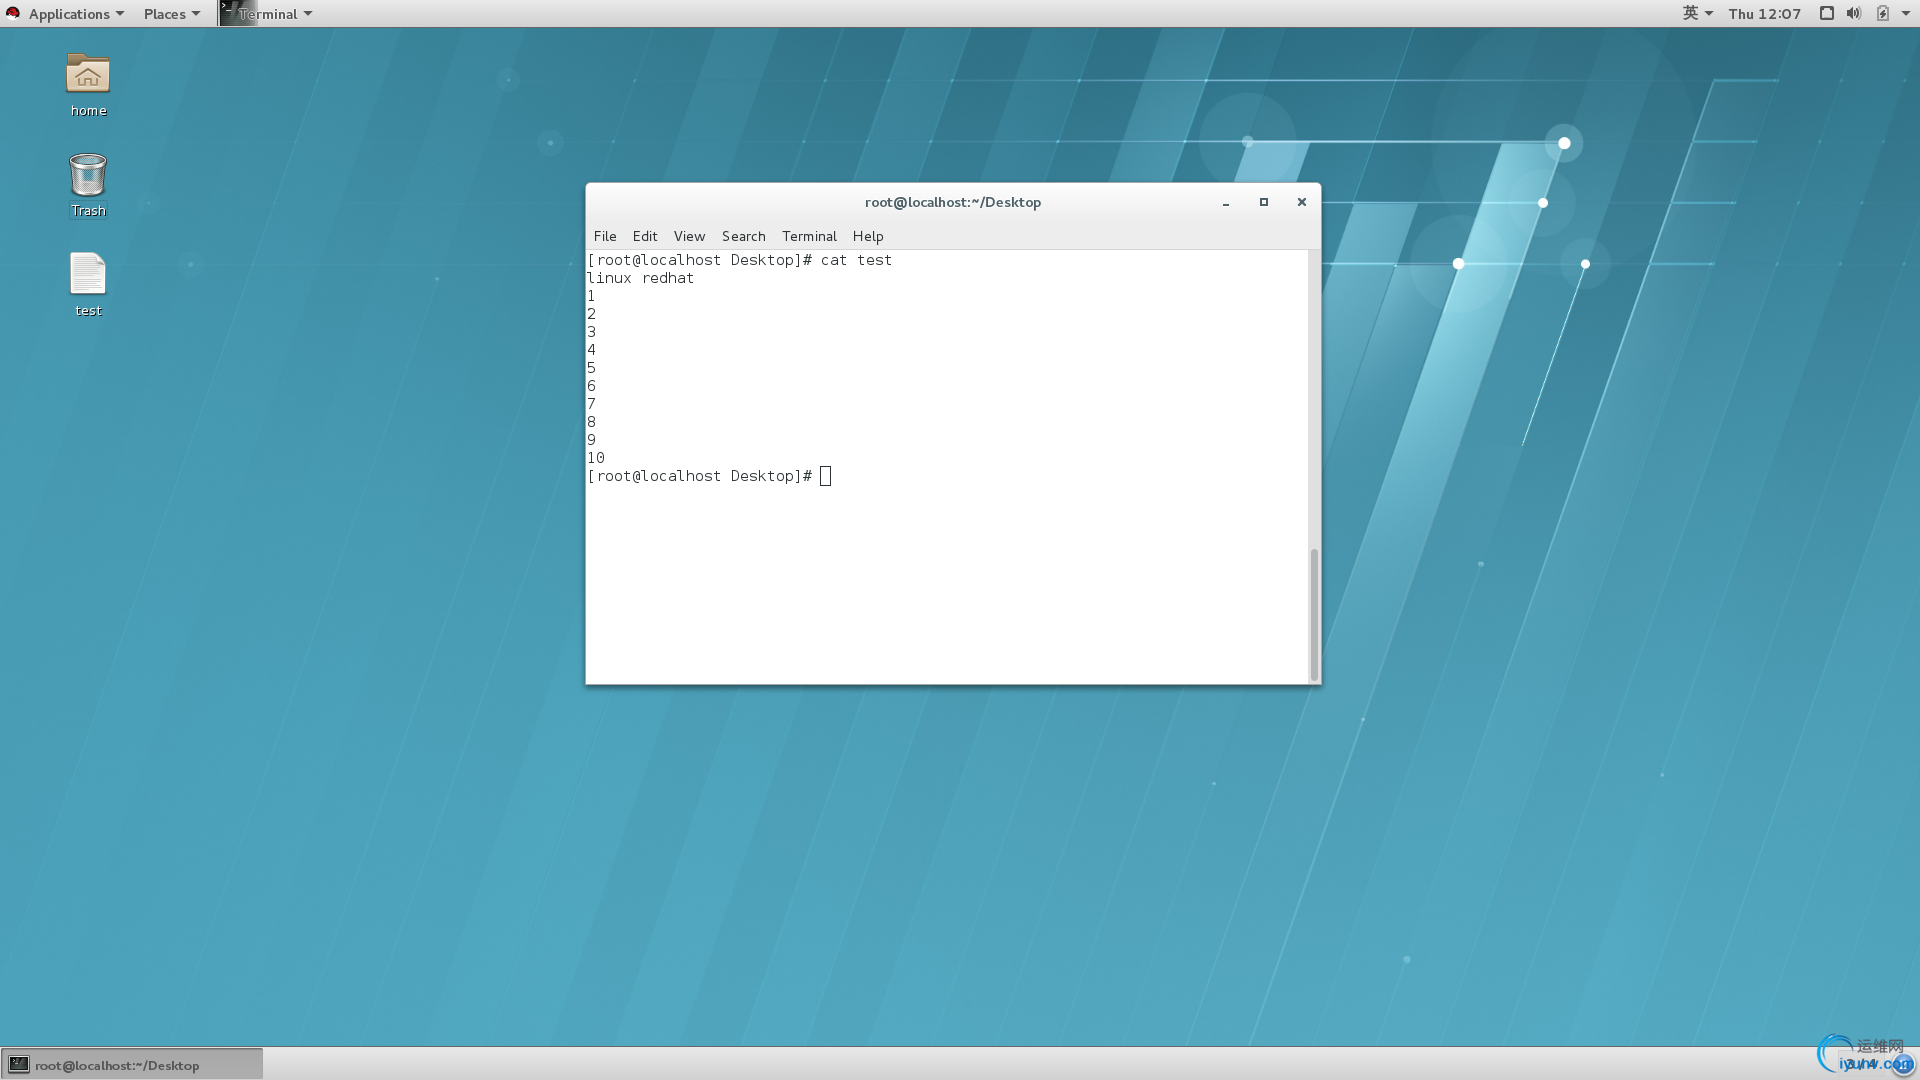Expand the system menu arrow at top right
1920x1080 pixels.
(1906, 13)
